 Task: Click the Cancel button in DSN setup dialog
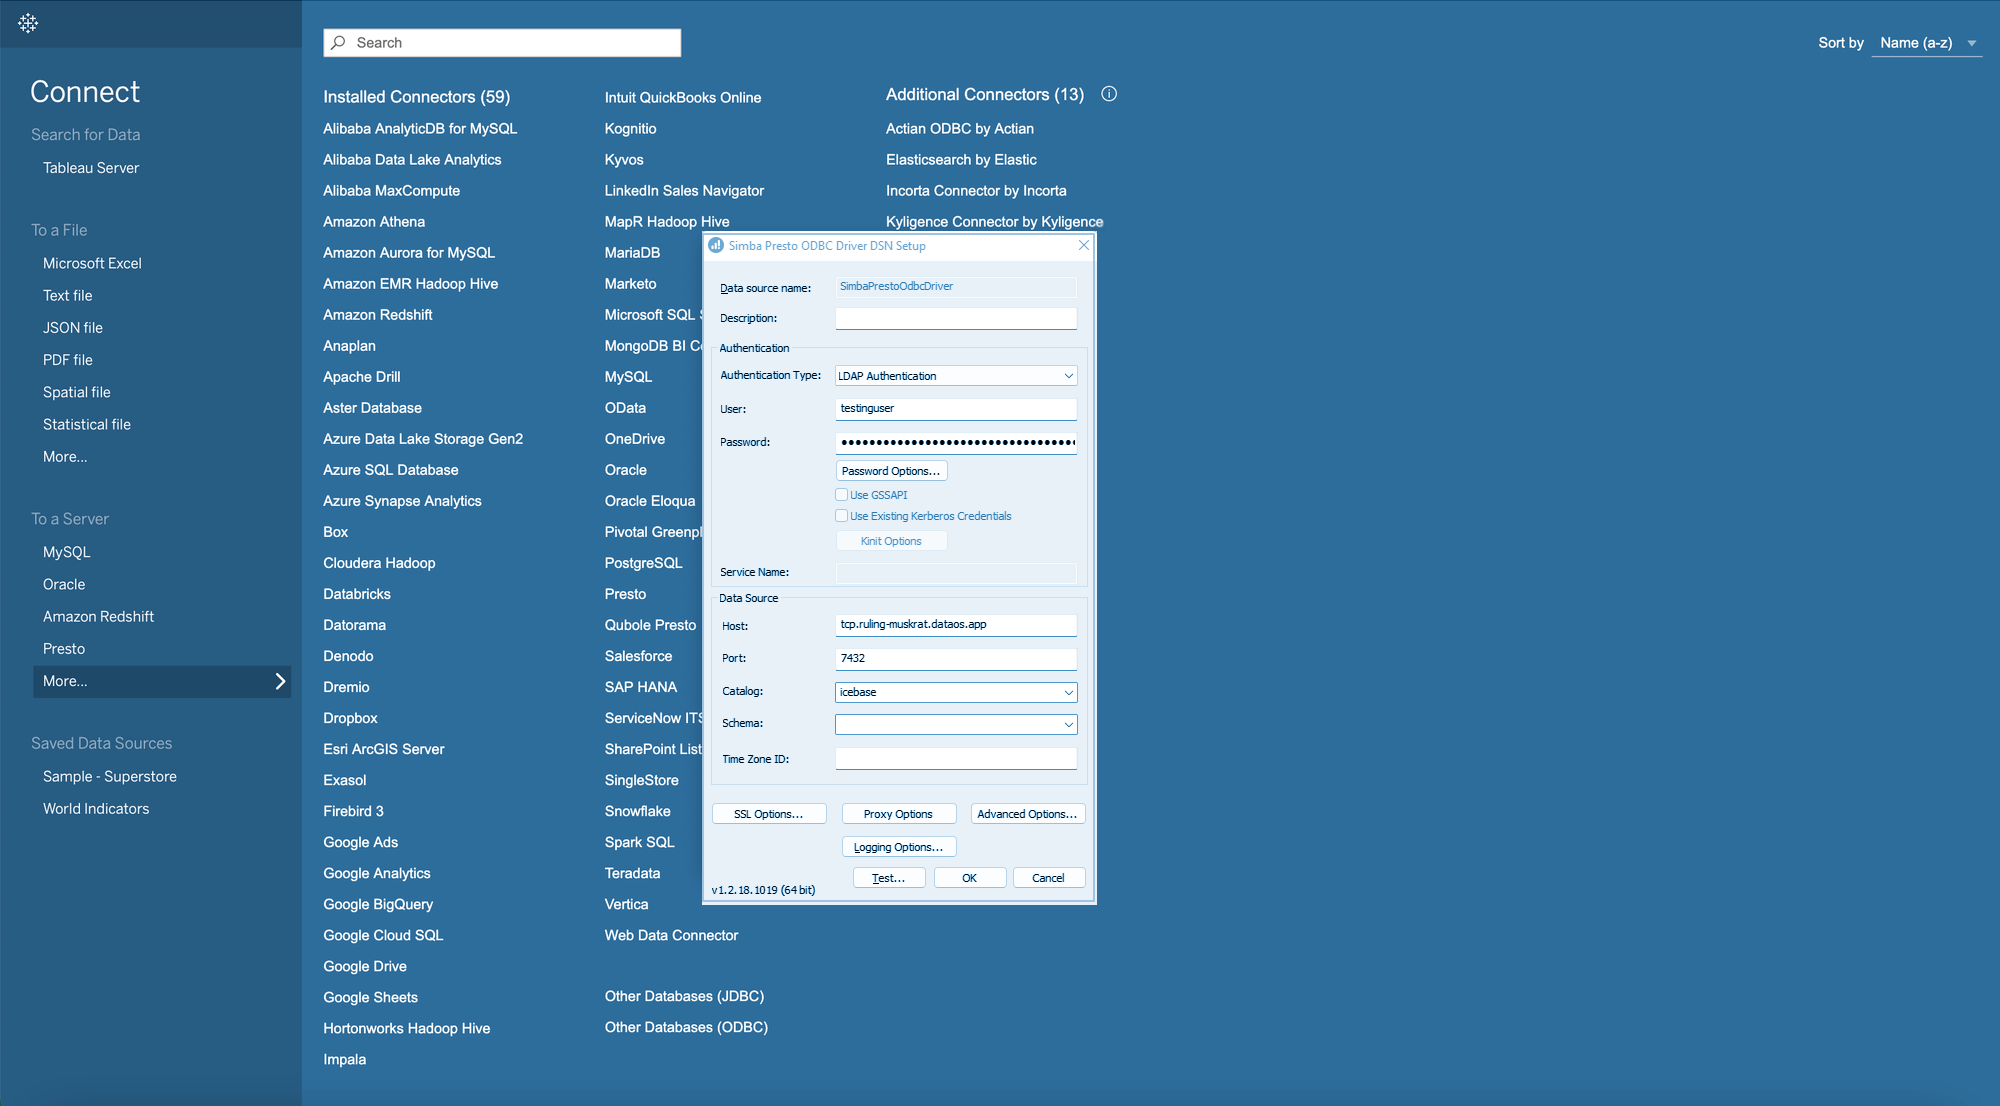tap(1048, 877)
